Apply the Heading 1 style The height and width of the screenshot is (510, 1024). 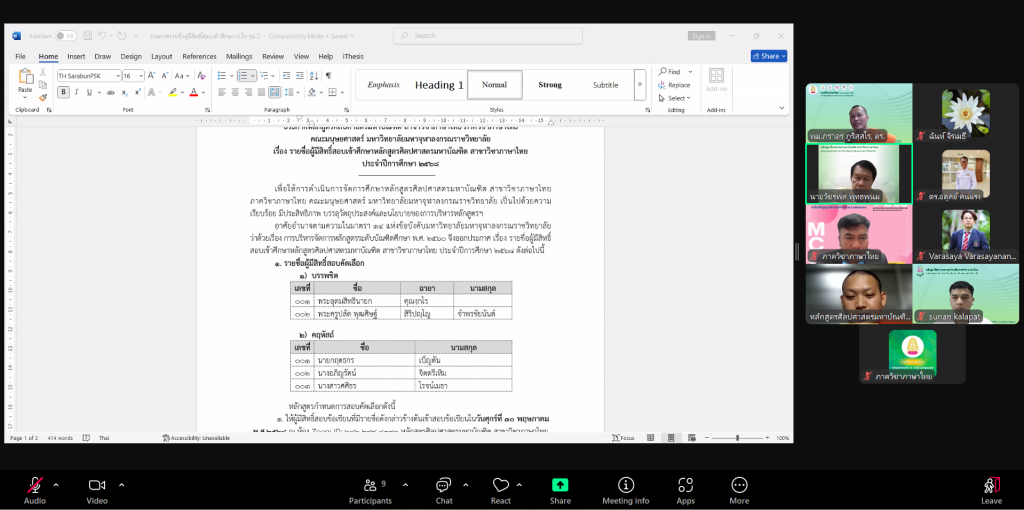(x=439, y=85)
